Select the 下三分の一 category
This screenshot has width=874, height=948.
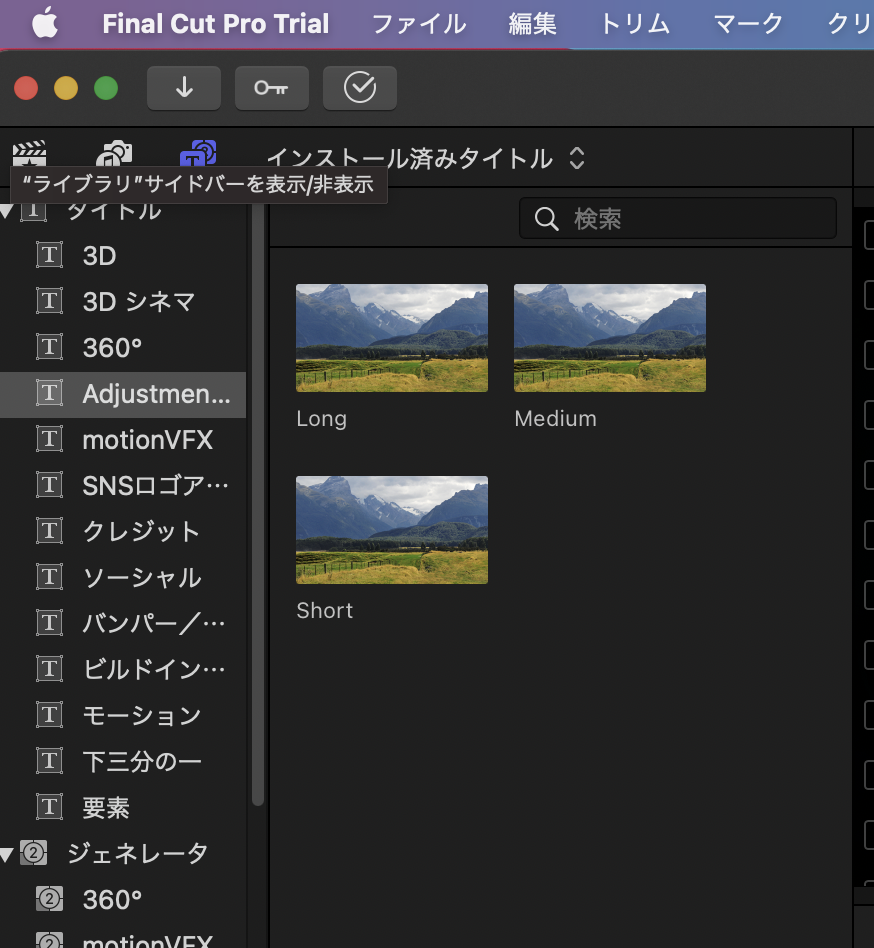123,761
